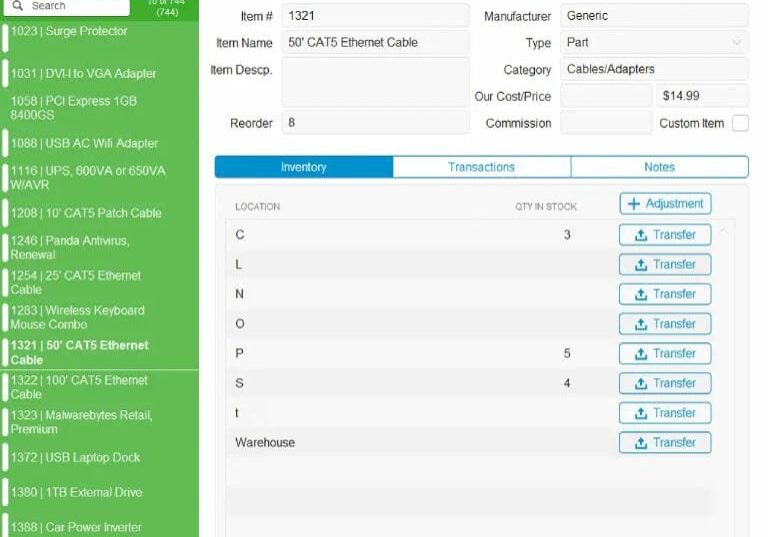768x537 pixels.
Task: Click quantity 4 in location S row
Action: click(x=567, y=383)
